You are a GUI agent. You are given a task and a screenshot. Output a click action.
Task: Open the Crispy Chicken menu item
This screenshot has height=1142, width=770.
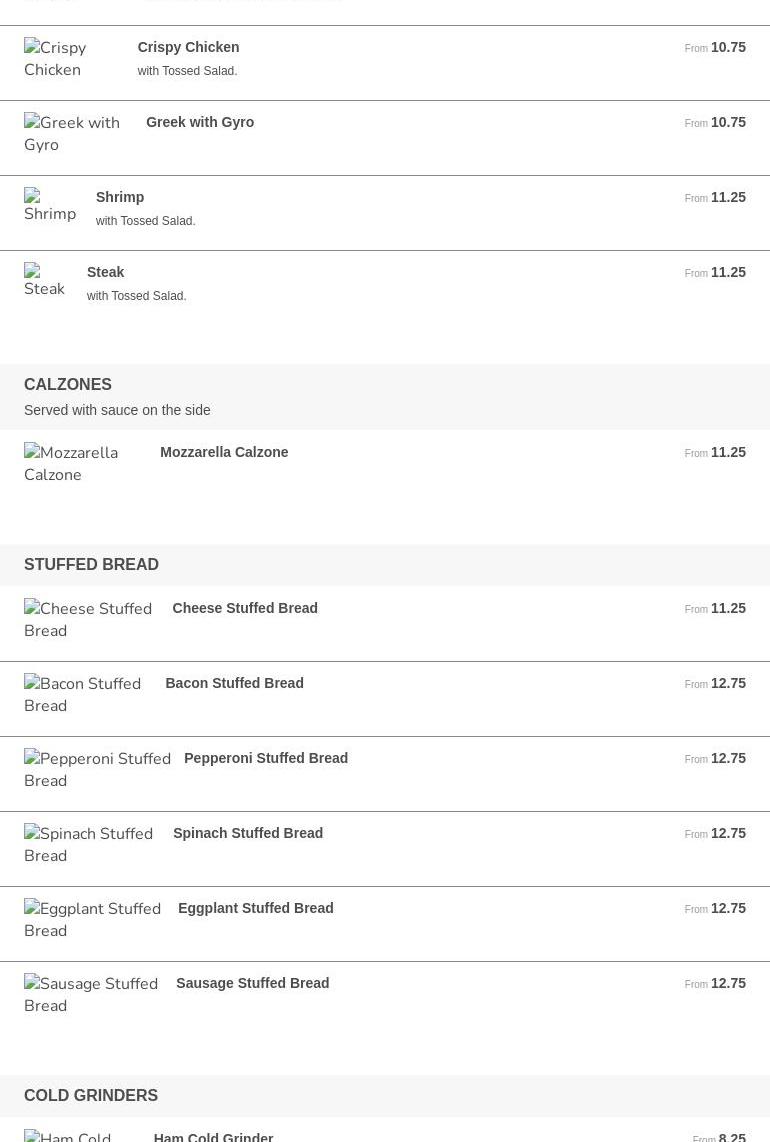[x=188, y=47]
